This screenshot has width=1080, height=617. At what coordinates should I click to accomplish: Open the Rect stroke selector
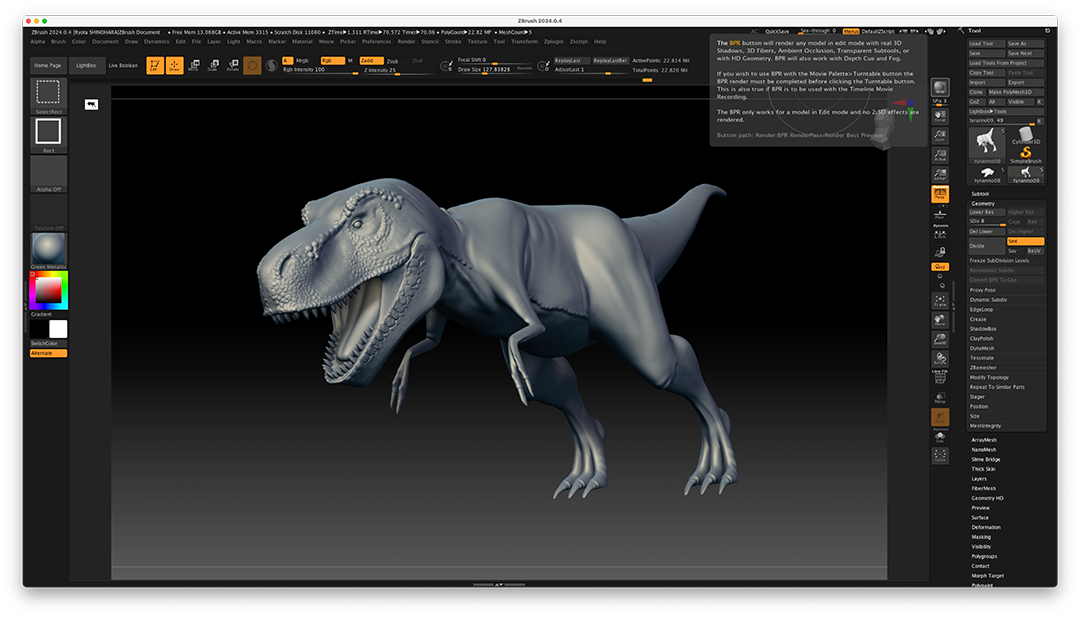[x=48, y=134]
